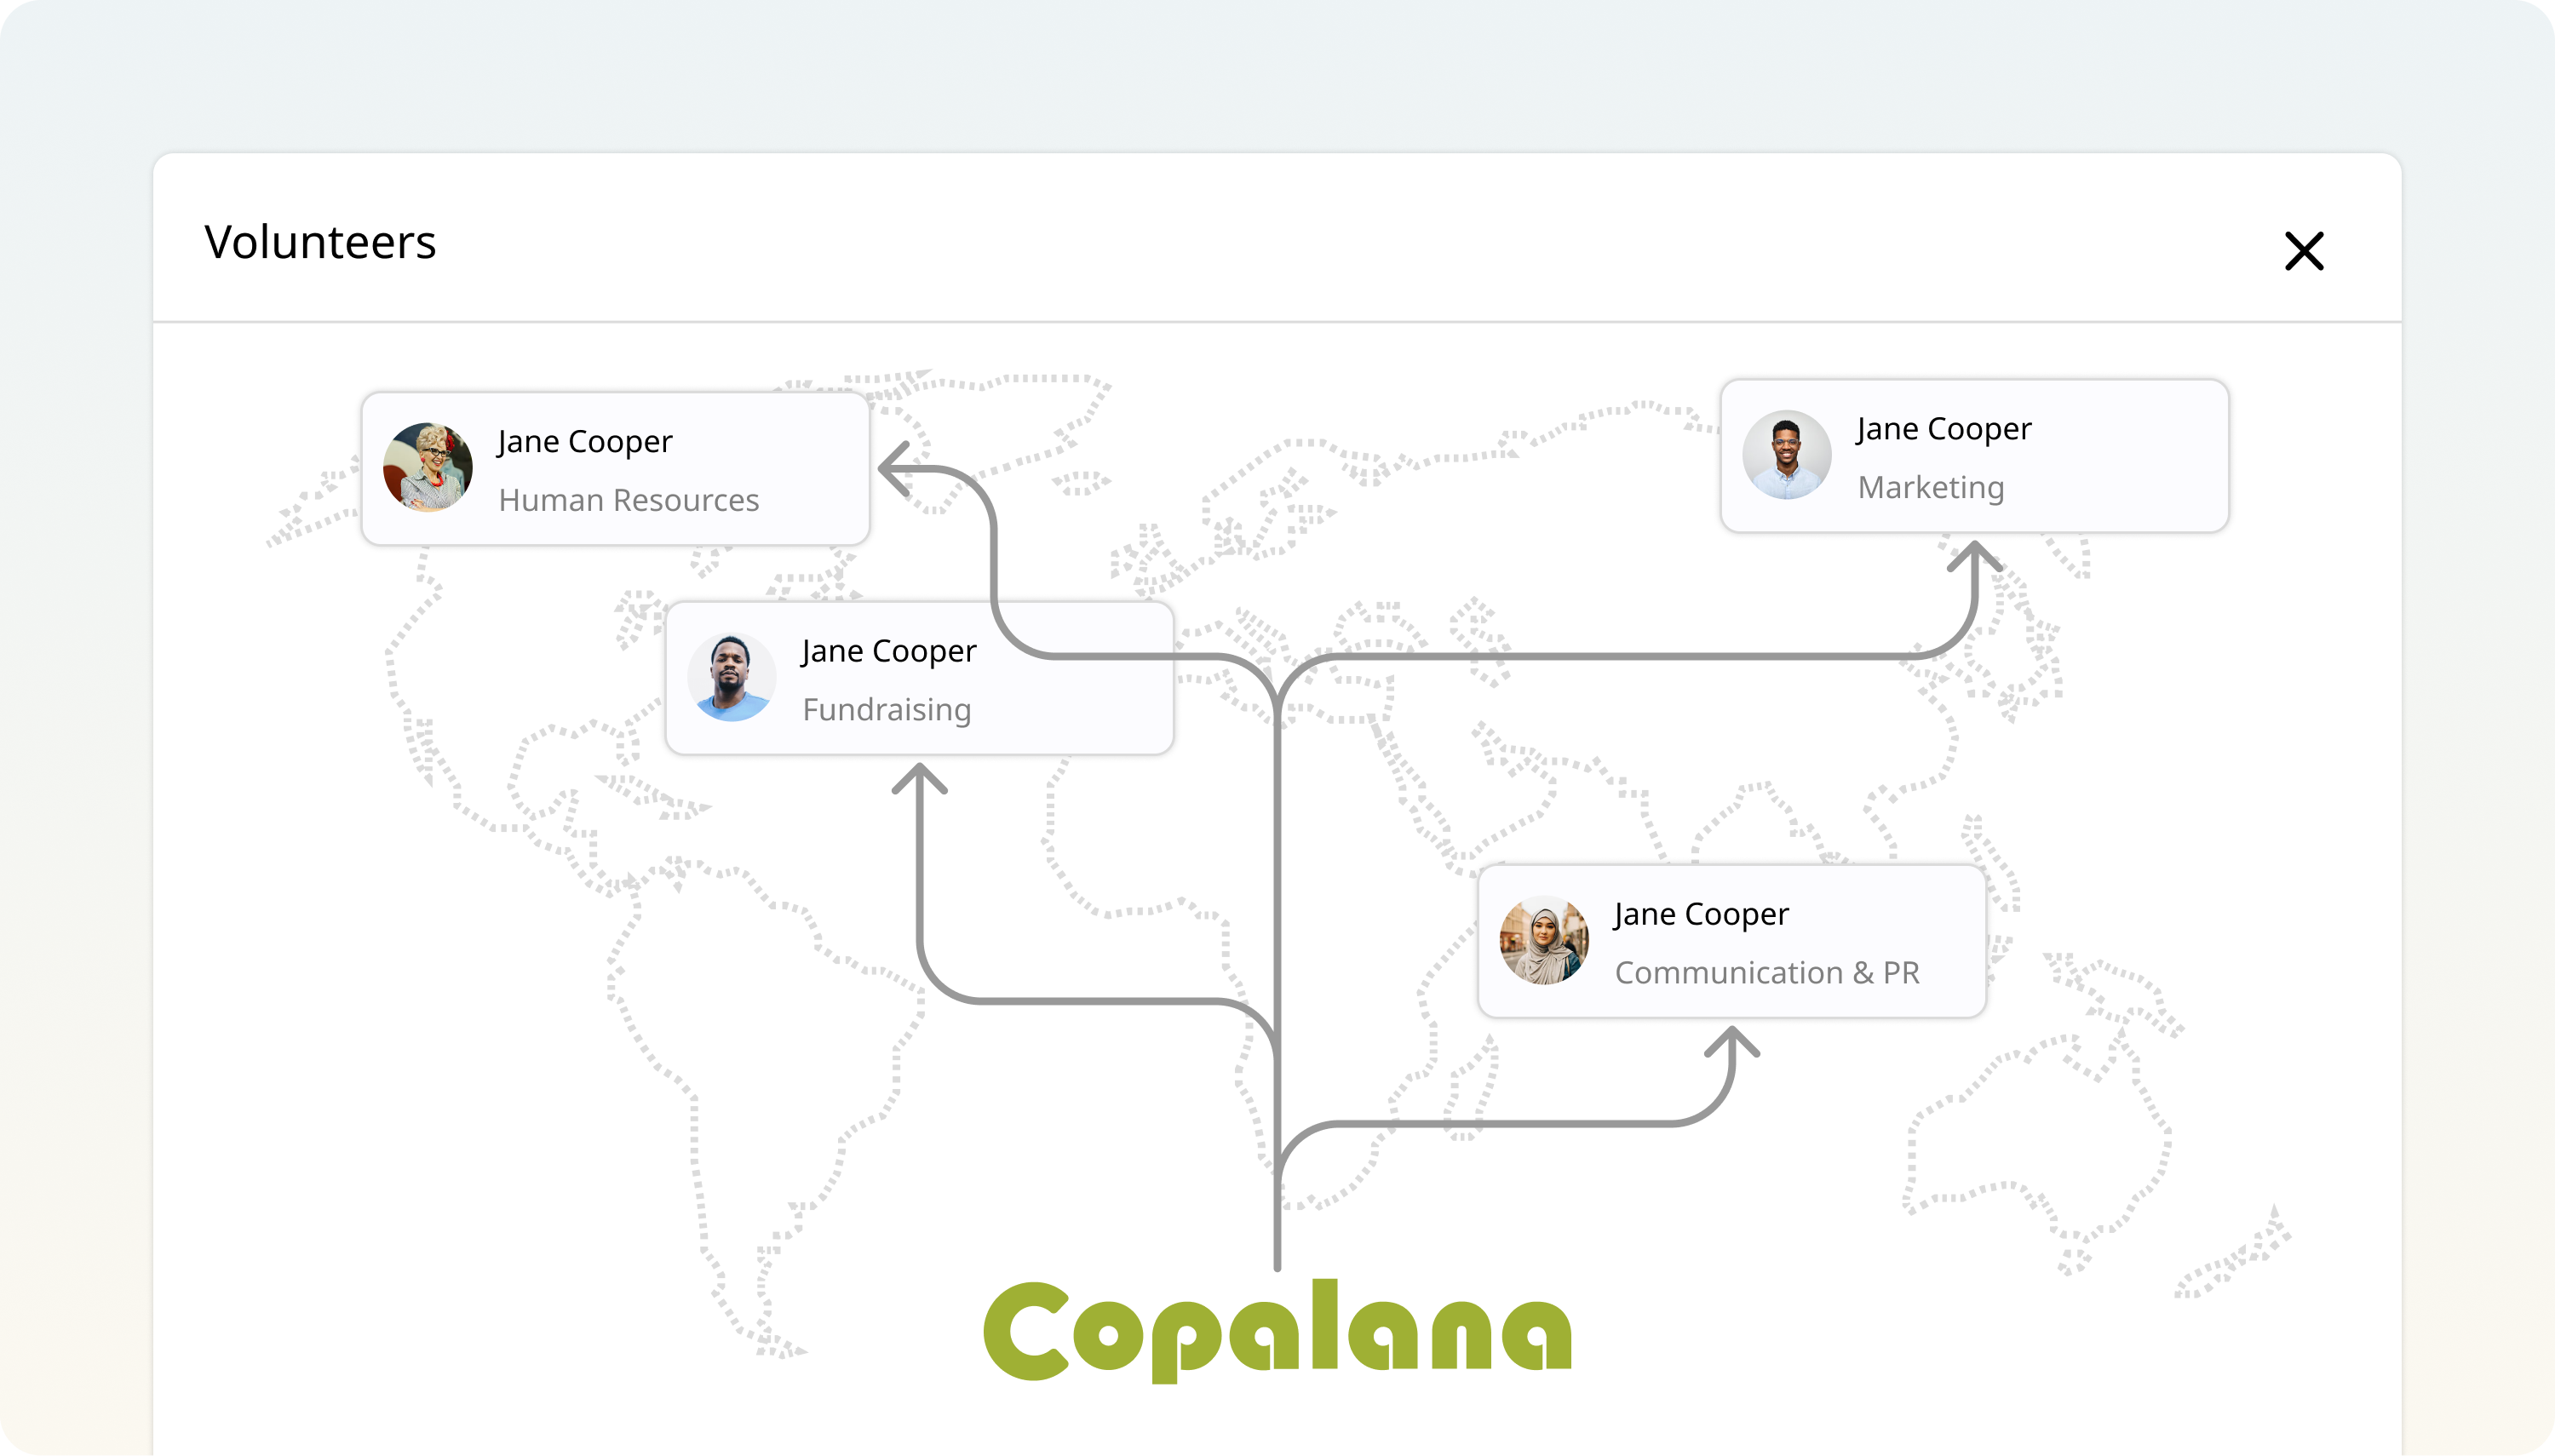This screenshot has height=1456, width=2555.
Task: Click the Copalana logo
Action: (1277, 1331)
